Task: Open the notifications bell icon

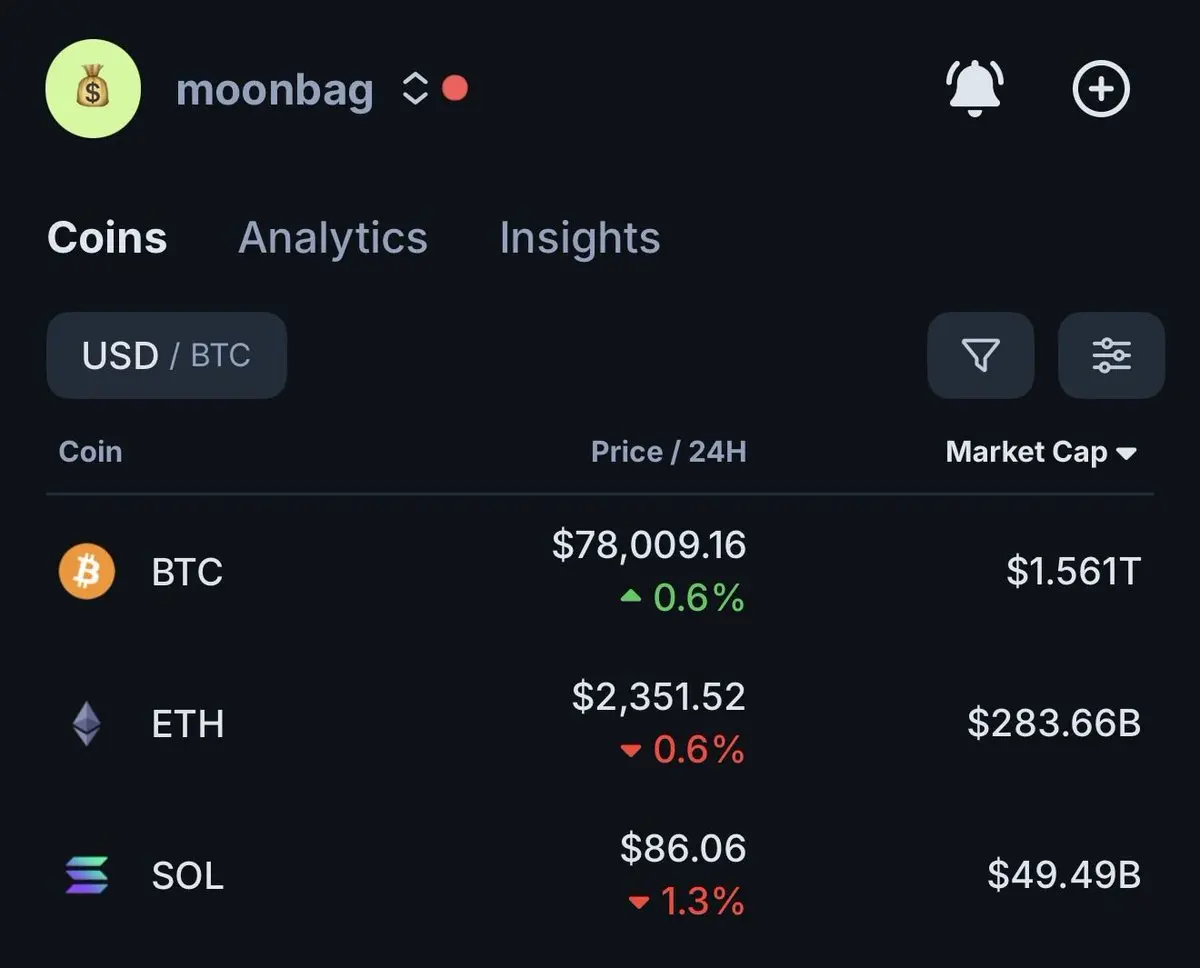Action: coord(974,88)
